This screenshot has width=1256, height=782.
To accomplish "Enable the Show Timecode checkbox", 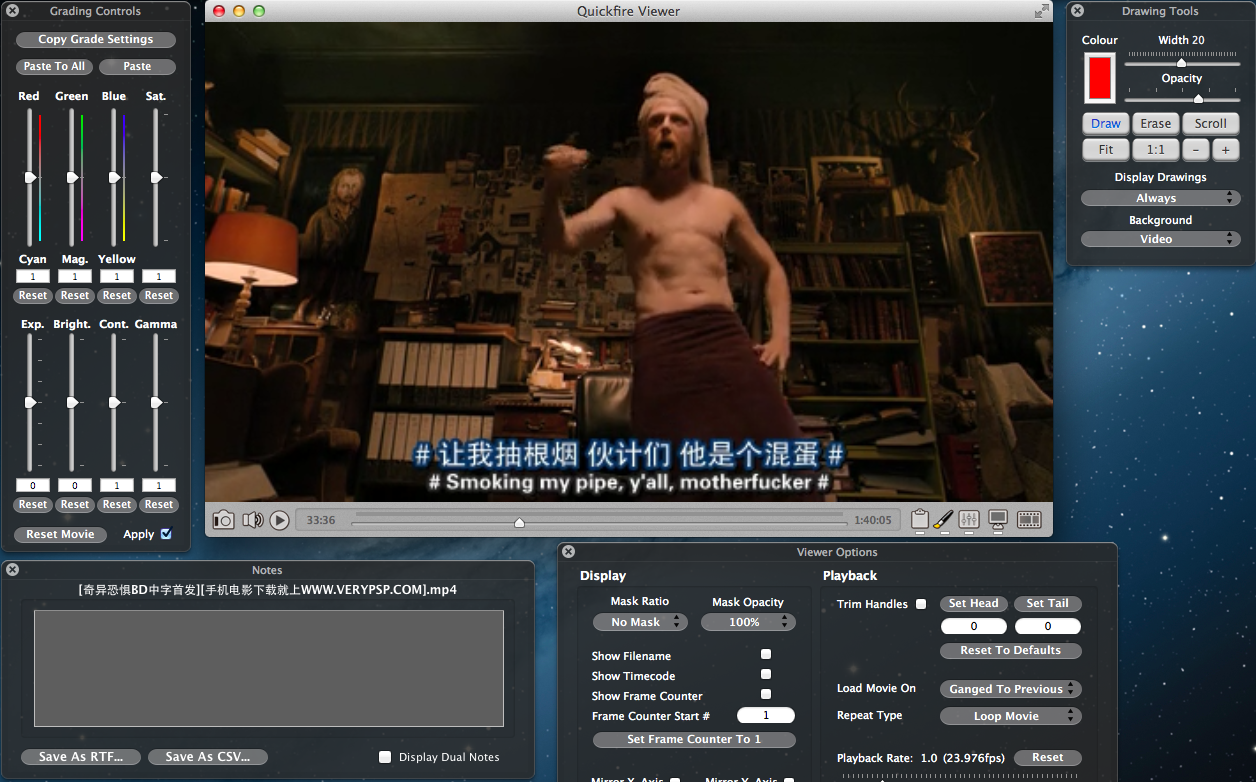I will click(766, 674).
